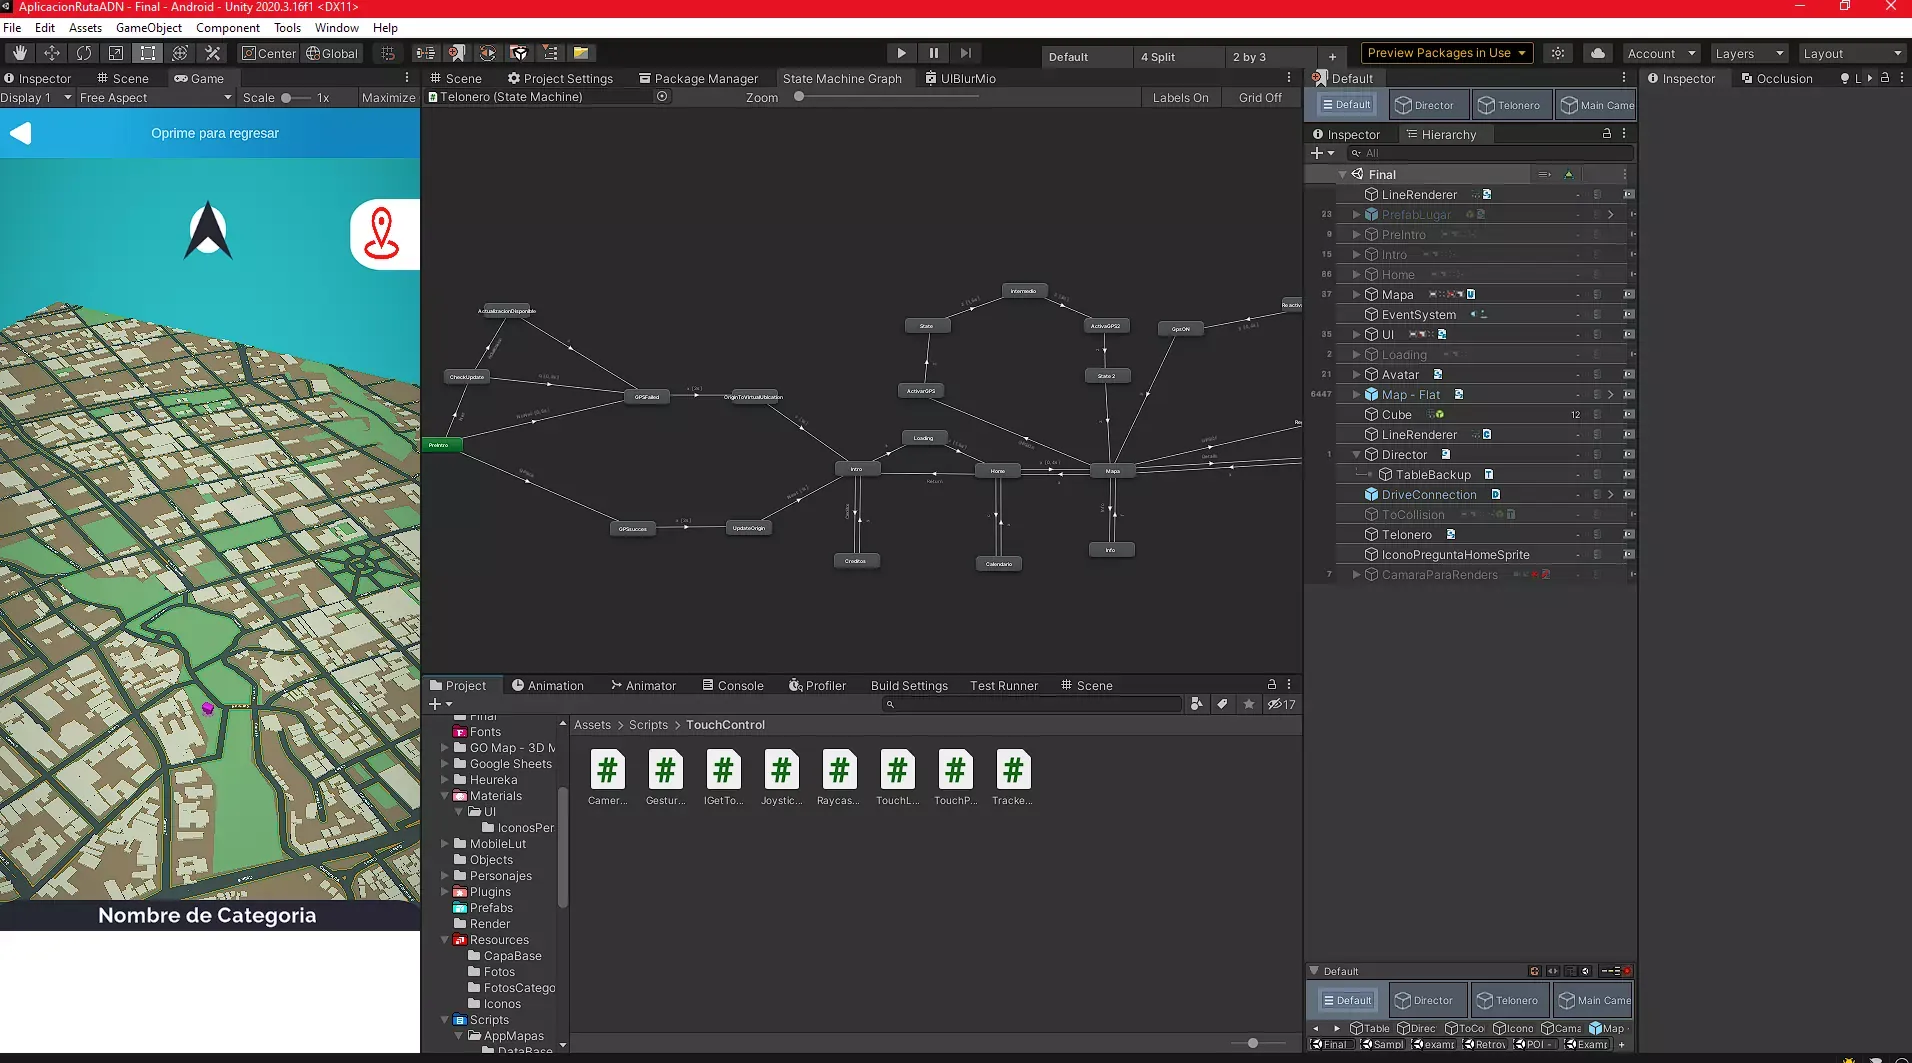Click the Project search field

pyautogui.click(x=1033, y=704)
